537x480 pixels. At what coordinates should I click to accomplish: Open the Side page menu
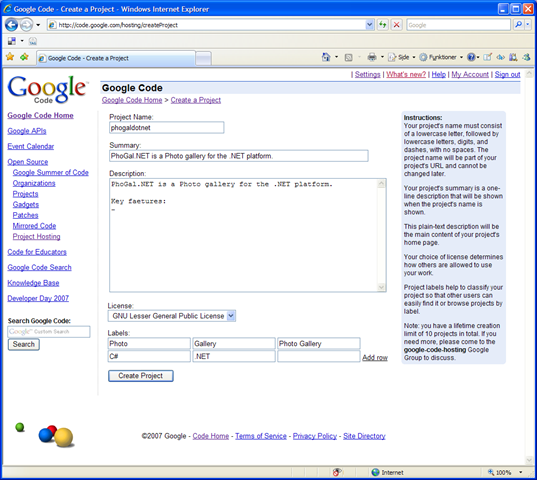401,57
